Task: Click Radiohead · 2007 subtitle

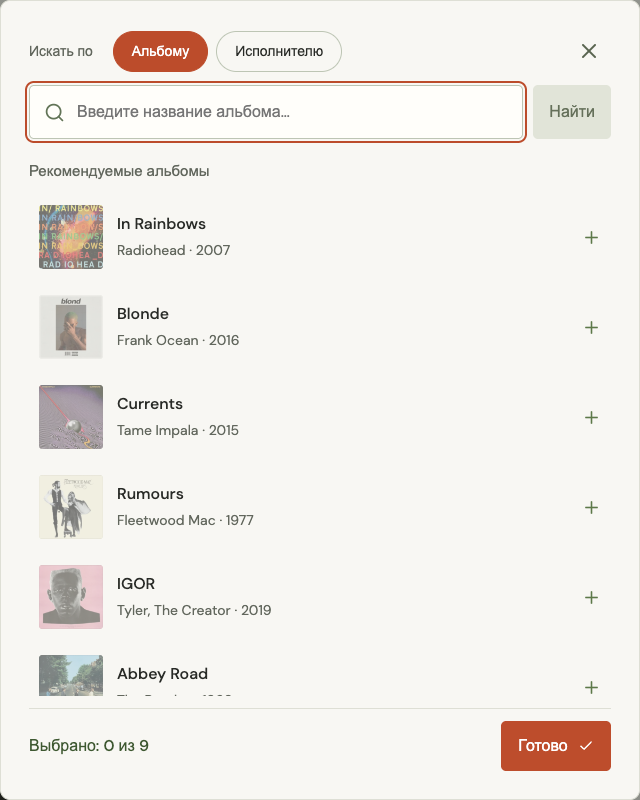Action: tap(174, 251)
